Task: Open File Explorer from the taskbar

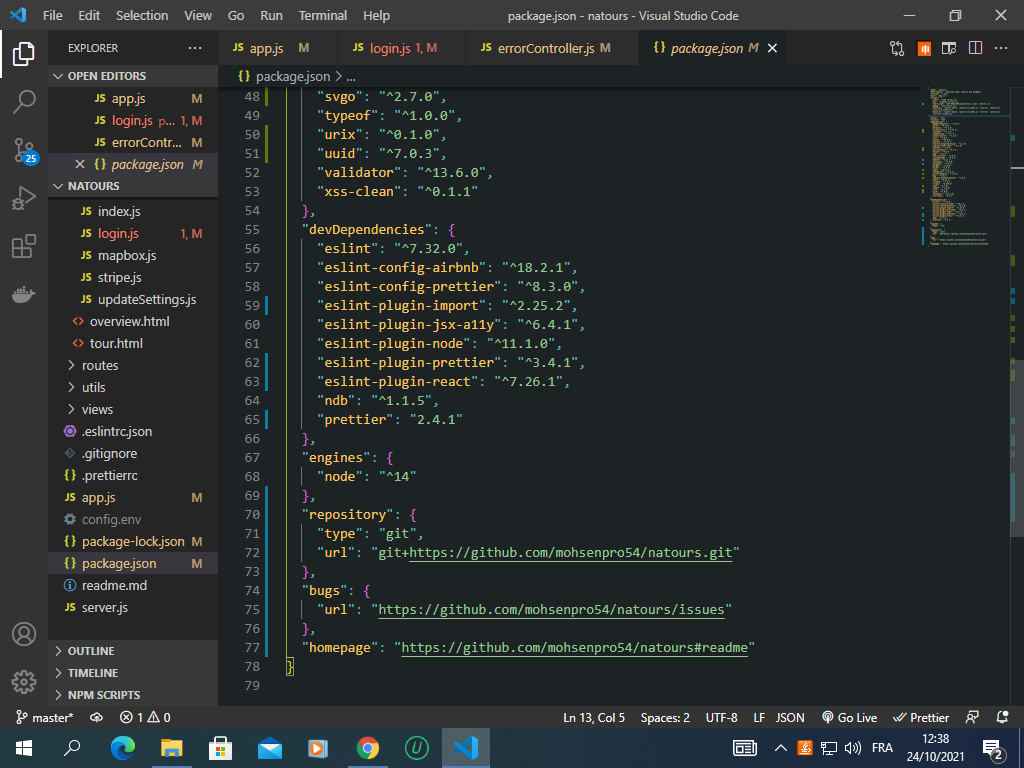Action: click(171, 748)
